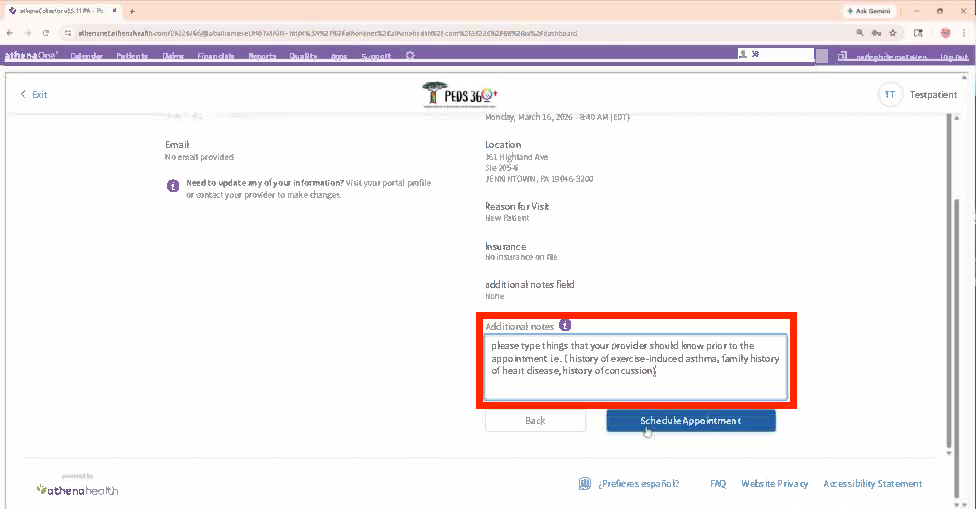
Task: Click the browser address bar
Action: click(x=461, y=33)
